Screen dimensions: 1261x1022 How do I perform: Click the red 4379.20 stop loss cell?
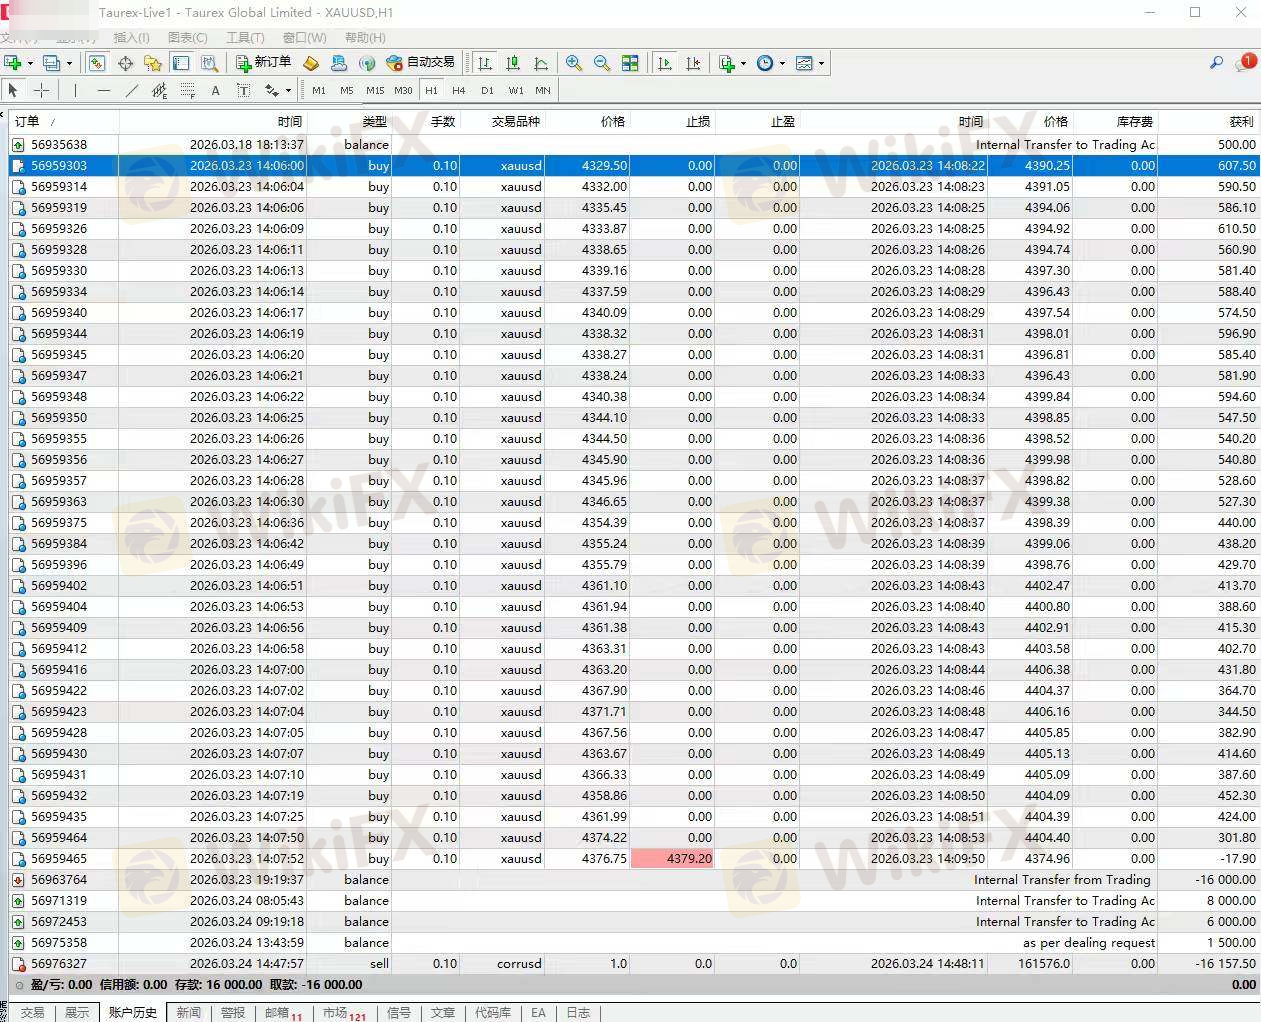point(672,859)
